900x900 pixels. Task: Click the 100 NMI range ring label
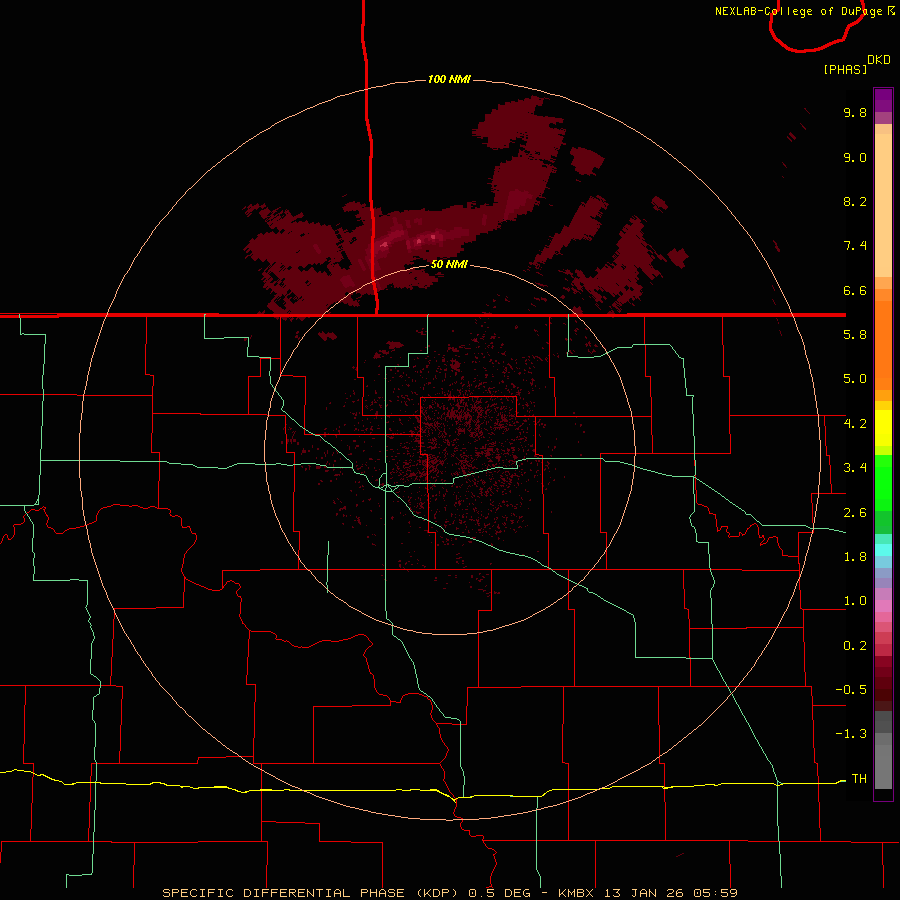click(449, 79)
